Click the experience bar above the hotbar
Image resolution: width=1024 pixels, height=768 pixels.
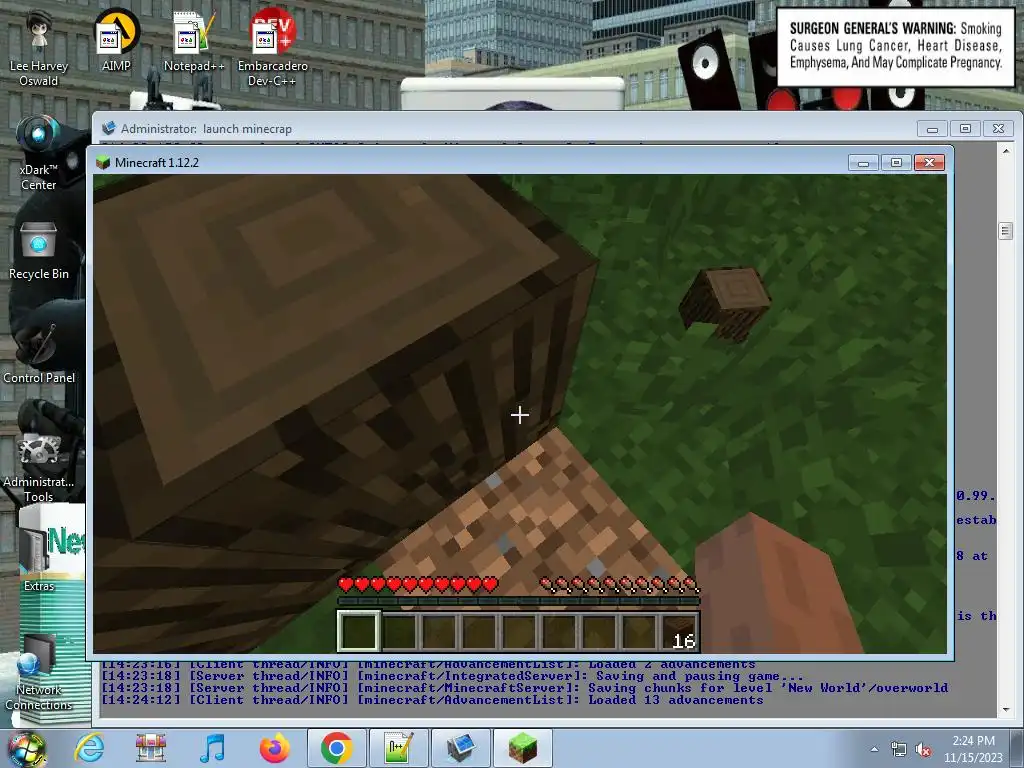pyautogui.click(x=519, y=601)
